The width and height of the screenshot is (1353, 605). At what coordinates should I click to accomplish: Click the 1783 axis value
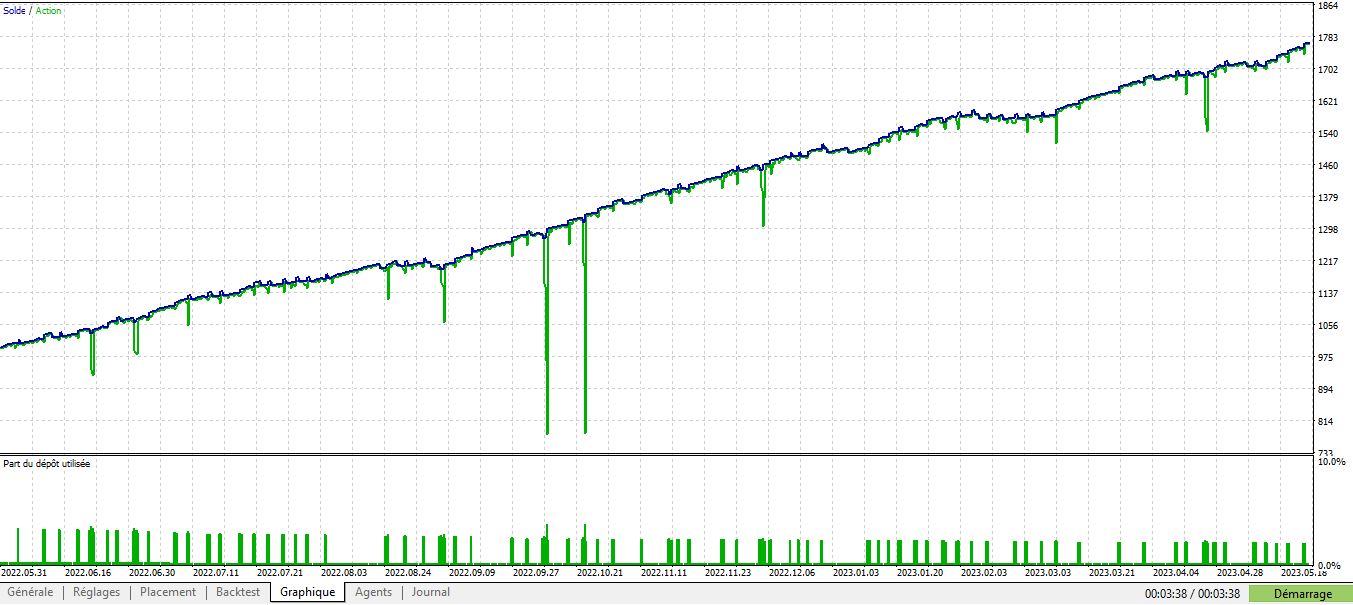pos(1329,38)
